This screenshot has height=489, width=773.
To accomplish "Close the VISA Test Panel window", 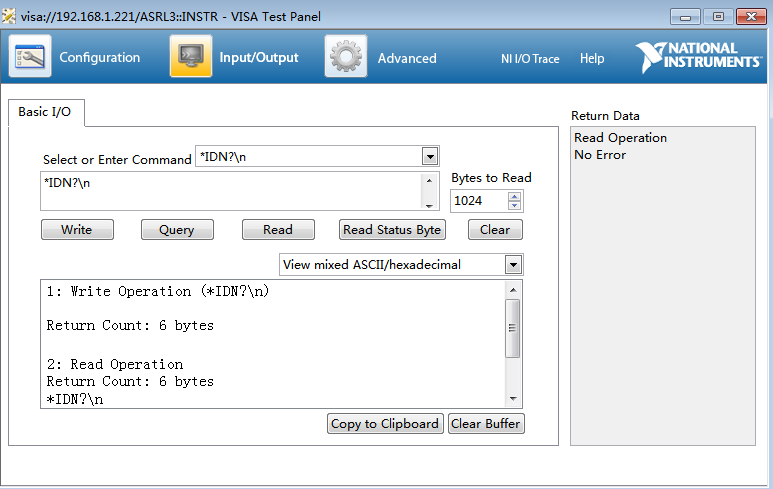I will [751, 17].
